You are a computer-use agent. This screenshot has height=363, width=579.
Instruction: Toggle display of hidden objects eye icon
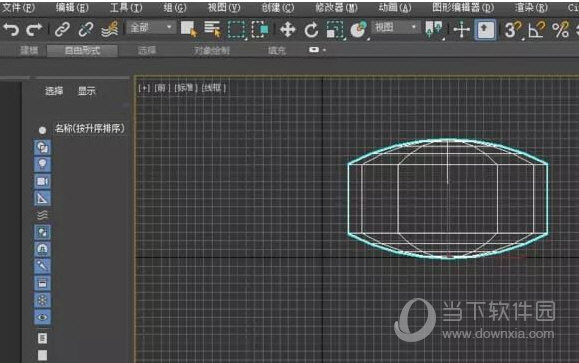pyautogui.click(x=42, y=317)
